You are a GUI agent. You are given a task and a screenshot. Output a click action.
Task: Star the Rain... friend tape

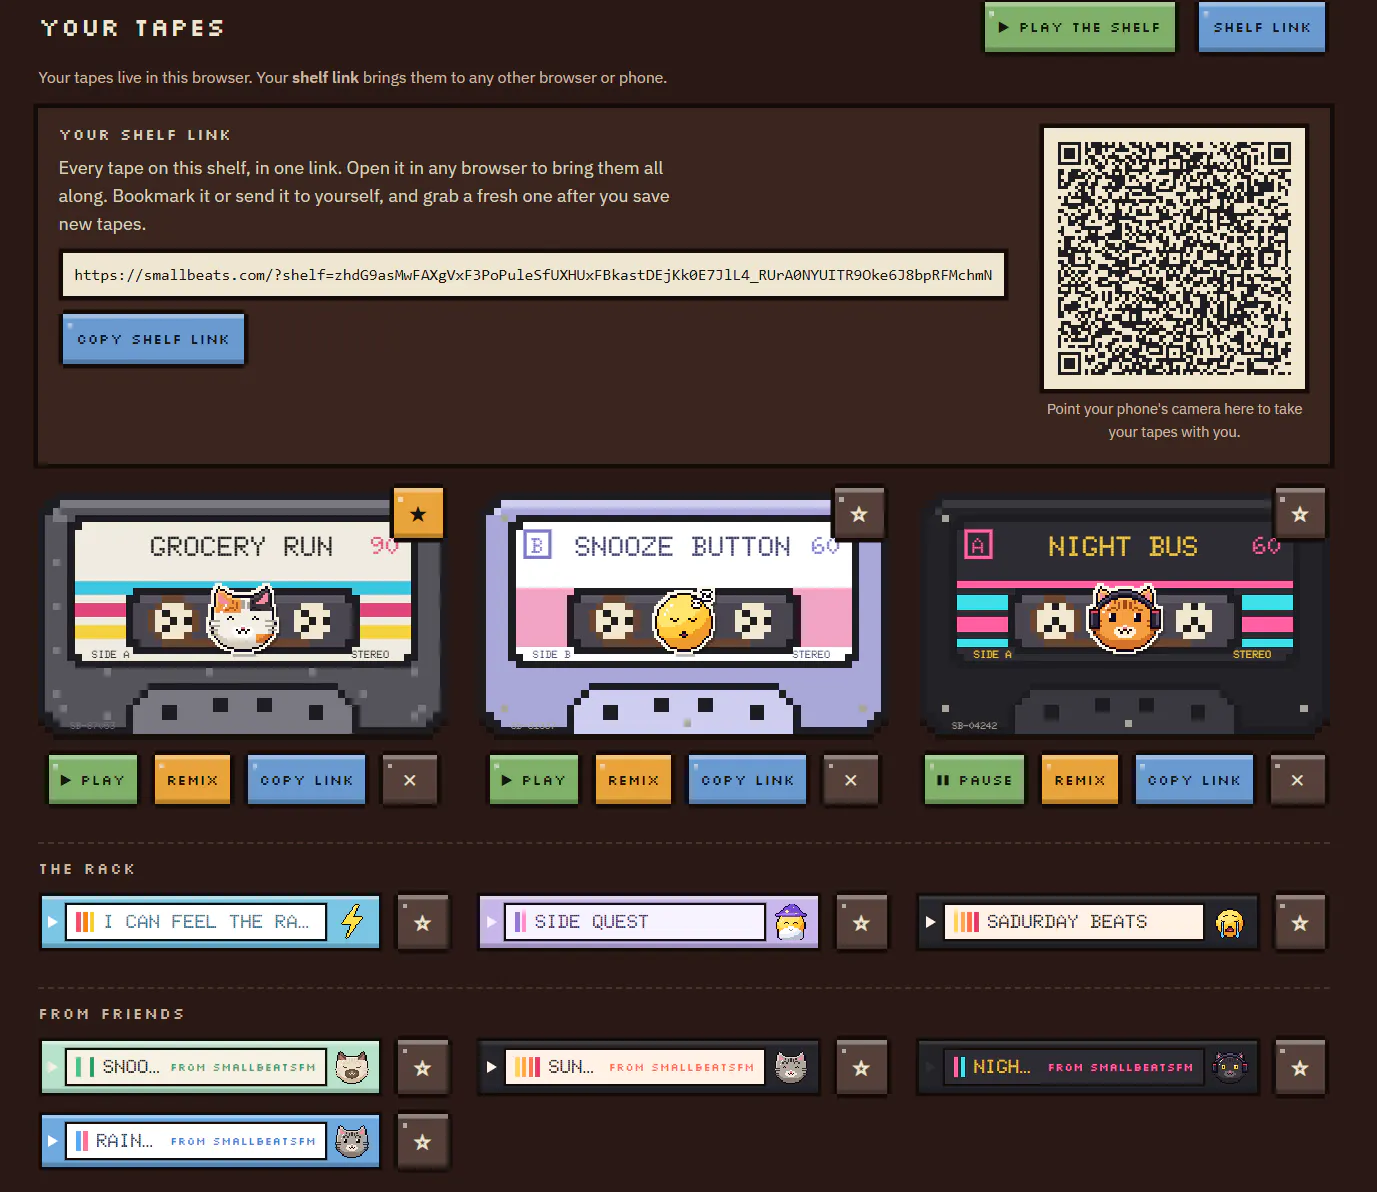point(423,1142)
